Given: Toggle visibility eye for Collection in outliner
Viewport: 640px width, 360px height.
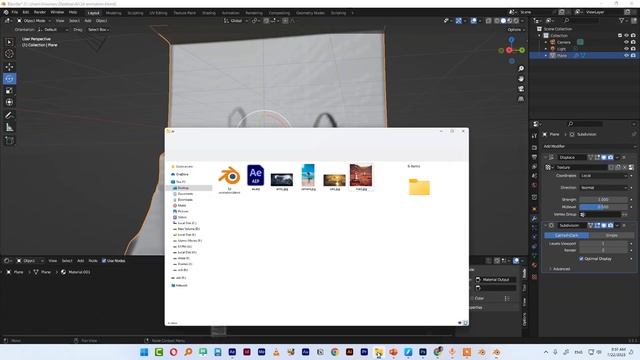Looking at the screenshot, I should [626, 36].
